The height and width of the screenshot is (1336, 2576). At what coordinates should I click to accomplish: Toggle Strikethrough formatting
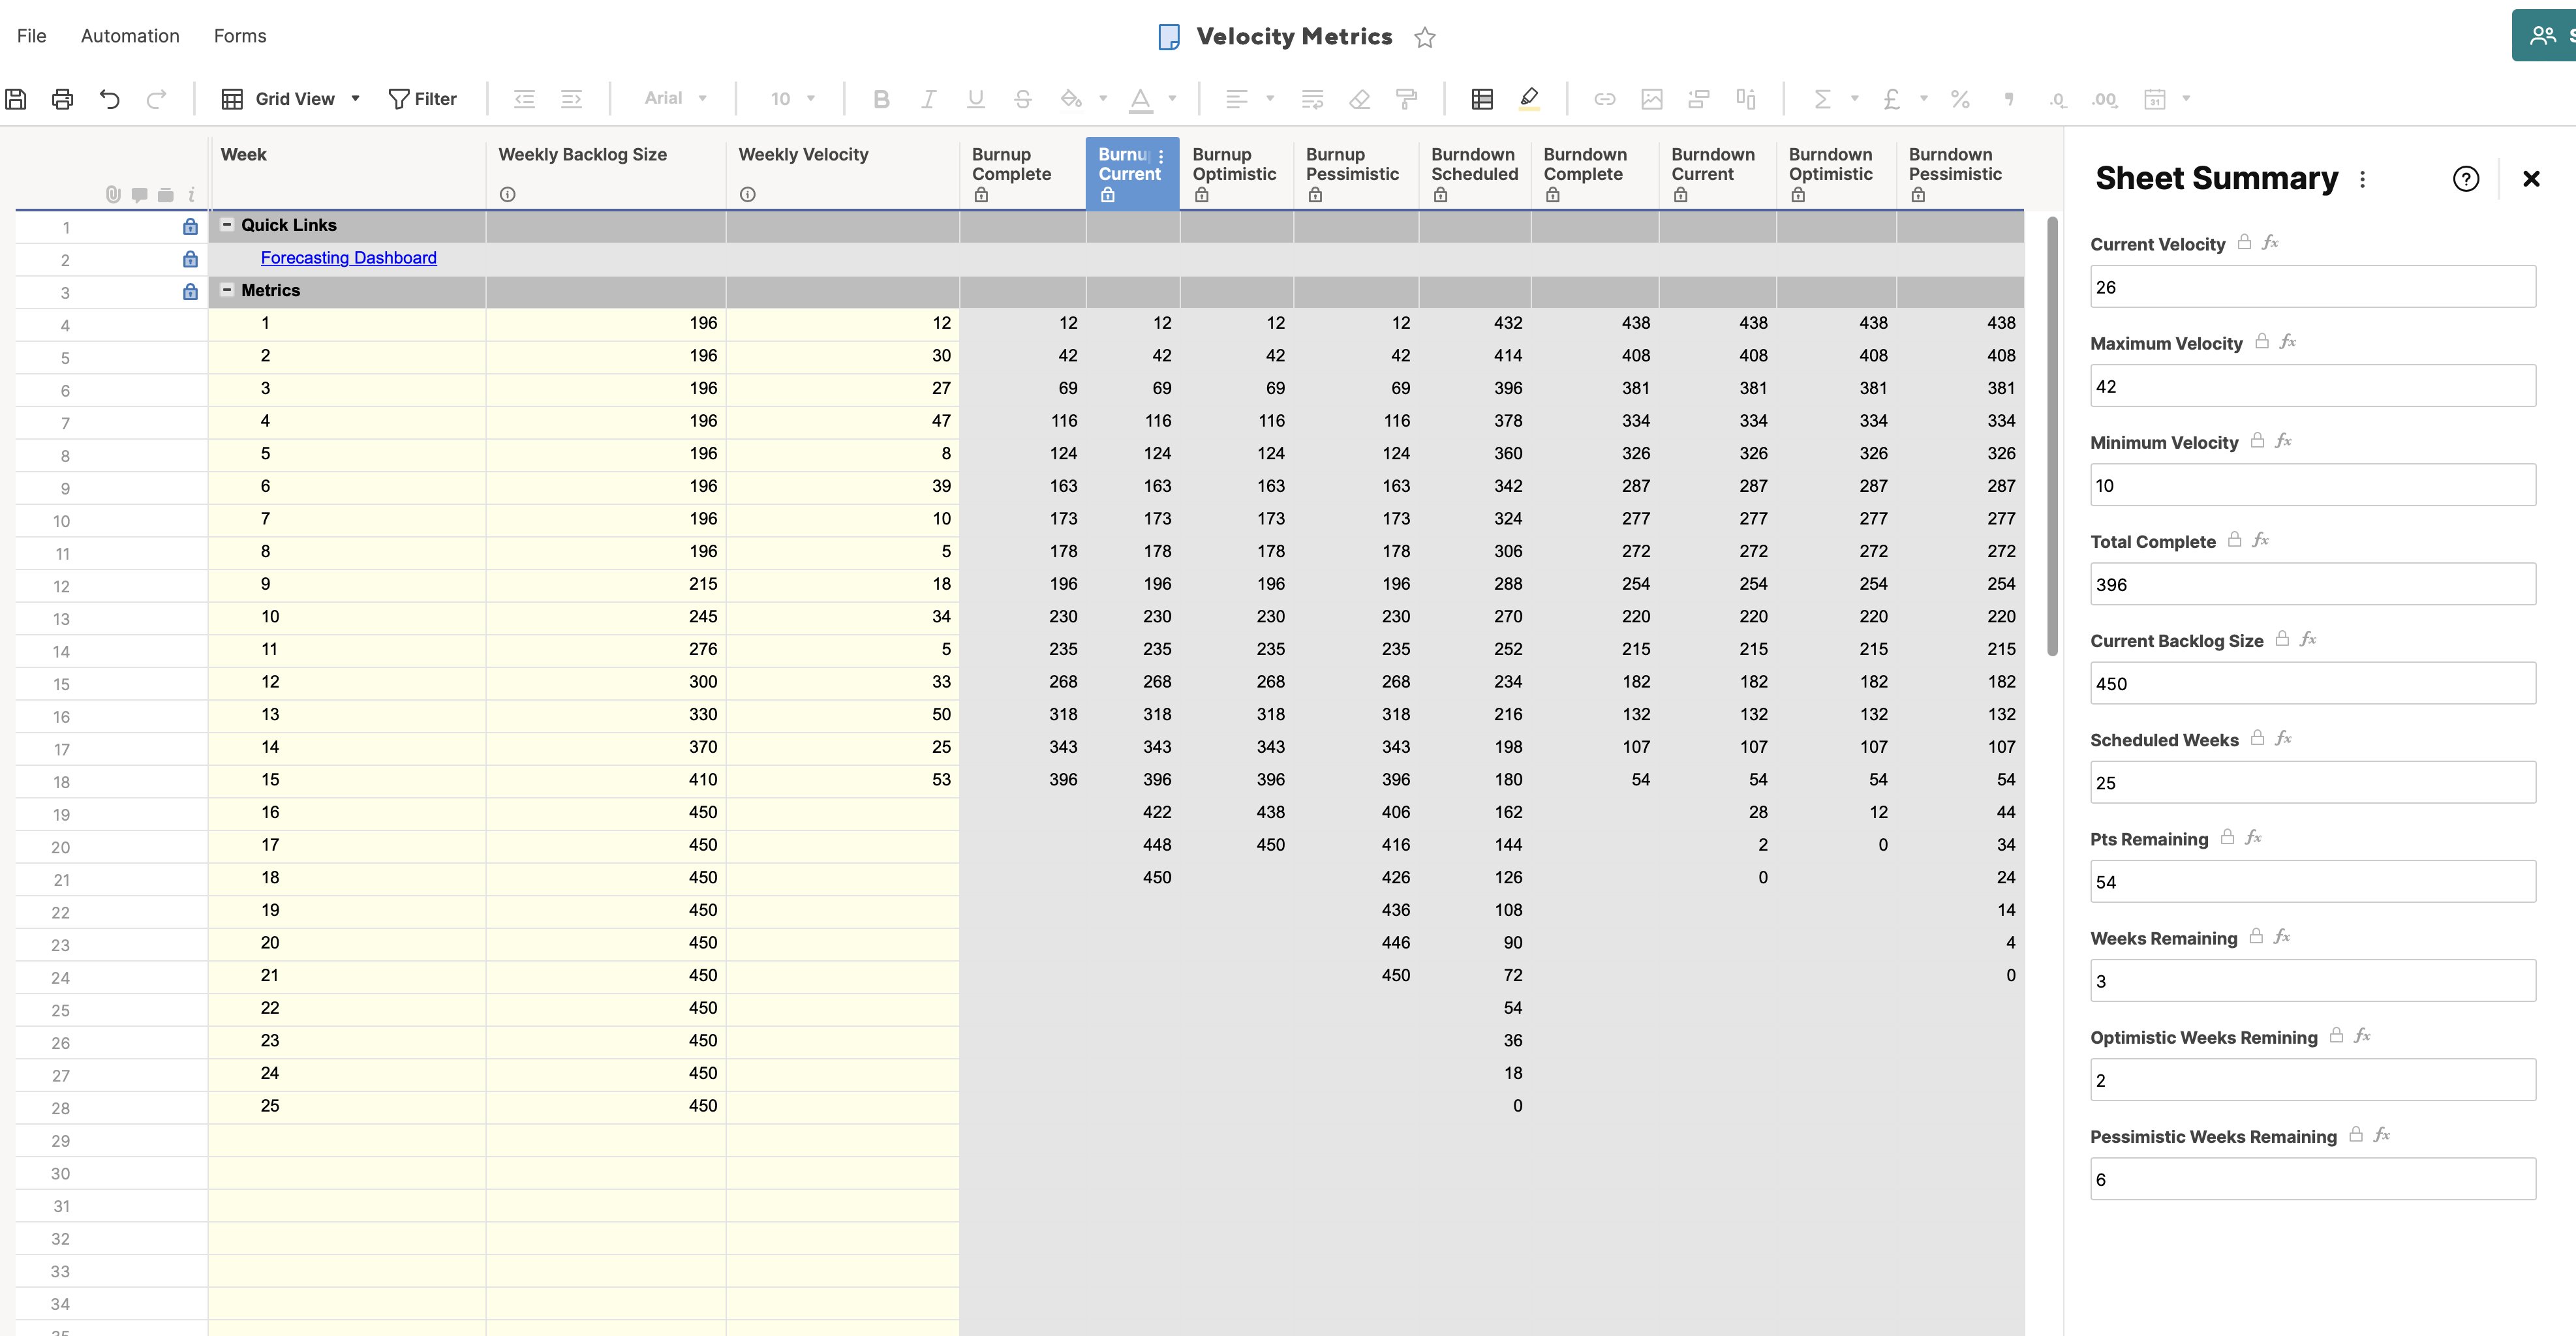pos(1022,99)
